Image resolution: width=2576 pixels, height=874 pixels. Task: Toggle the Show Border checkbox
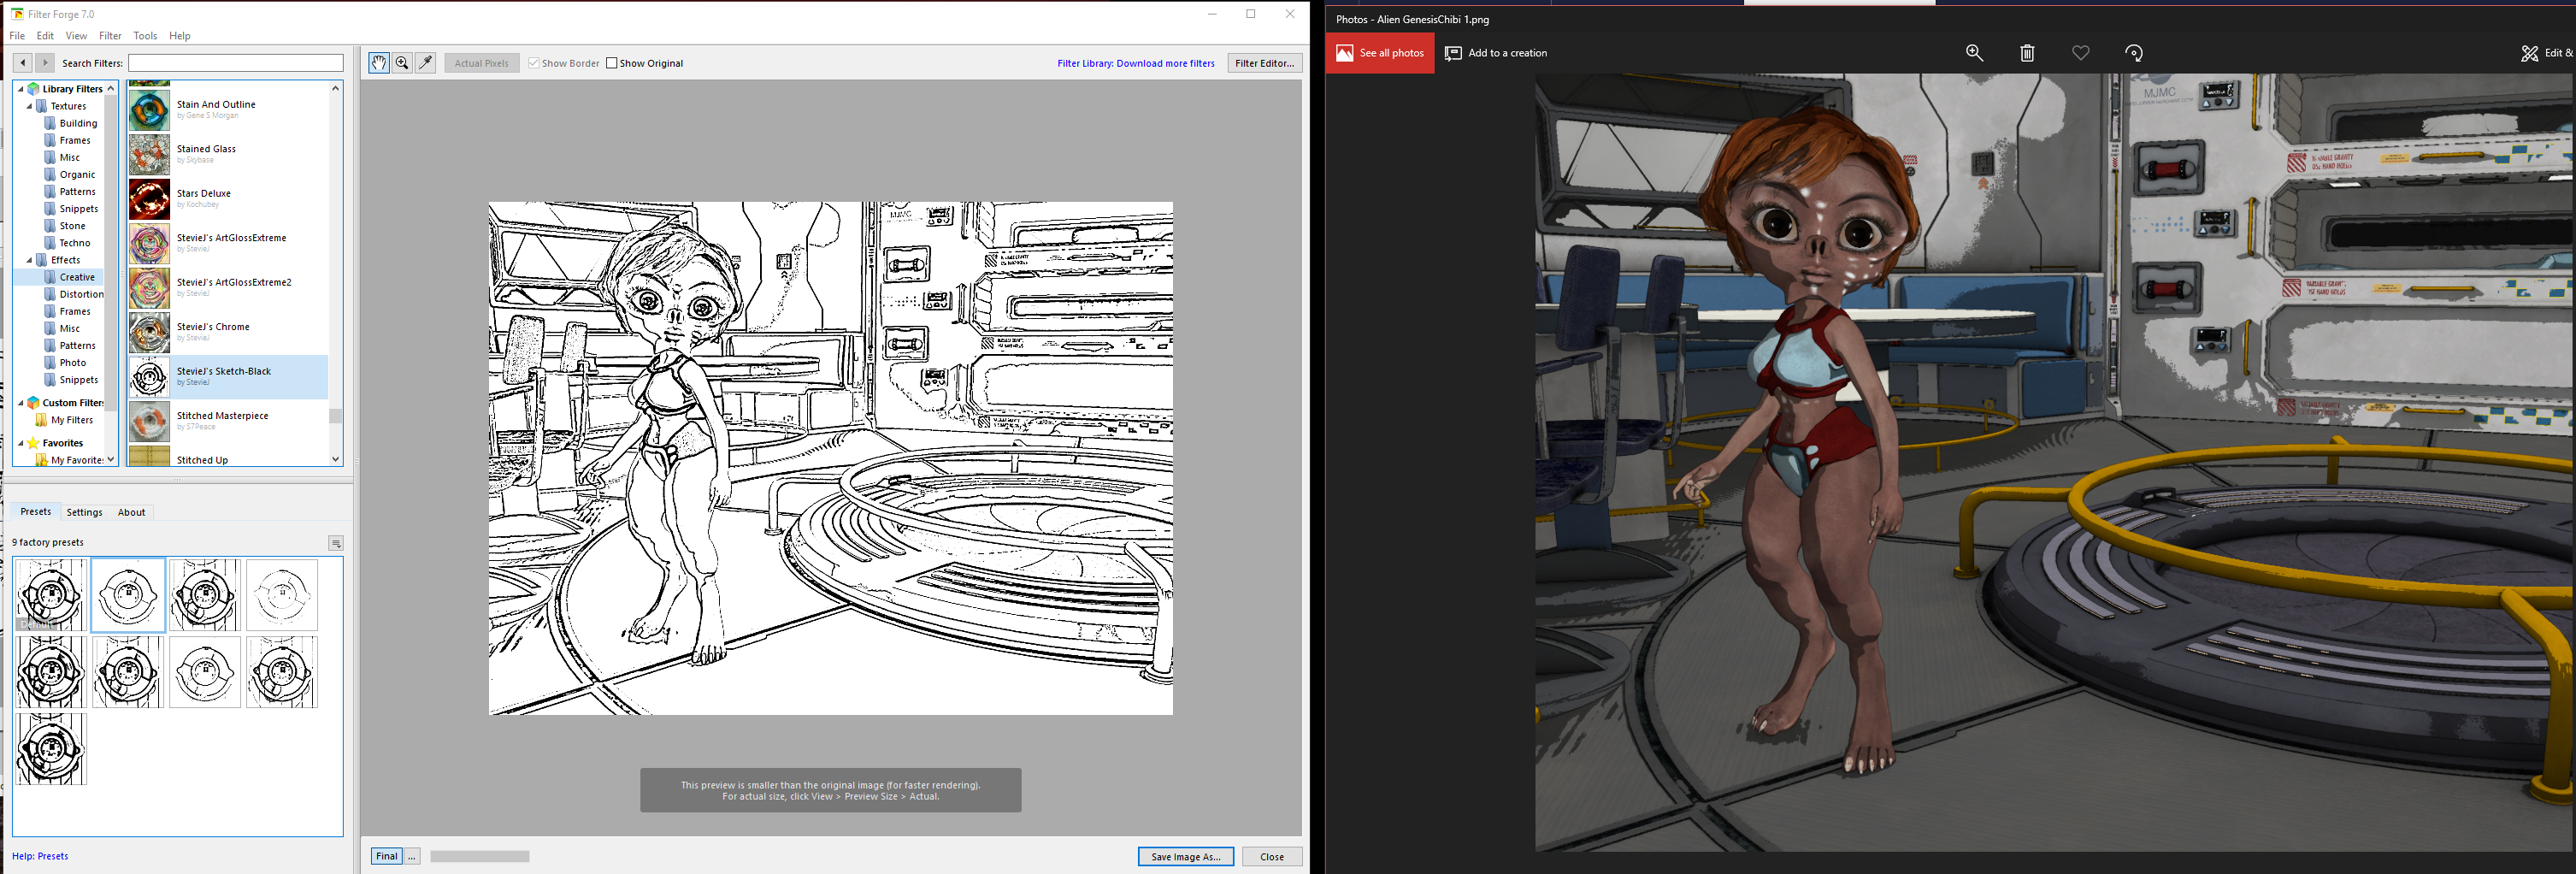click(x=534, y=63)
